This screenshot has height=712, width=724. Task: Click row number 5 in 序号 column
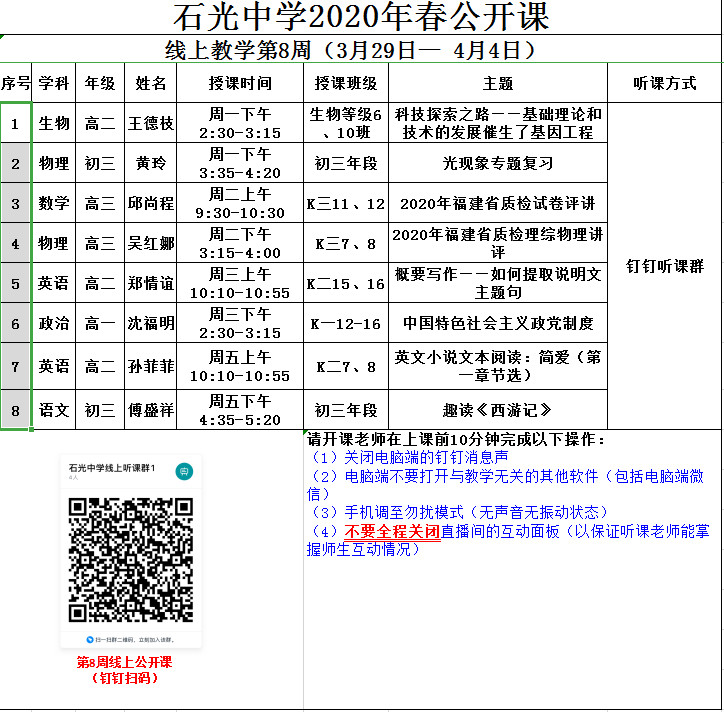click(x=16, y=283)
